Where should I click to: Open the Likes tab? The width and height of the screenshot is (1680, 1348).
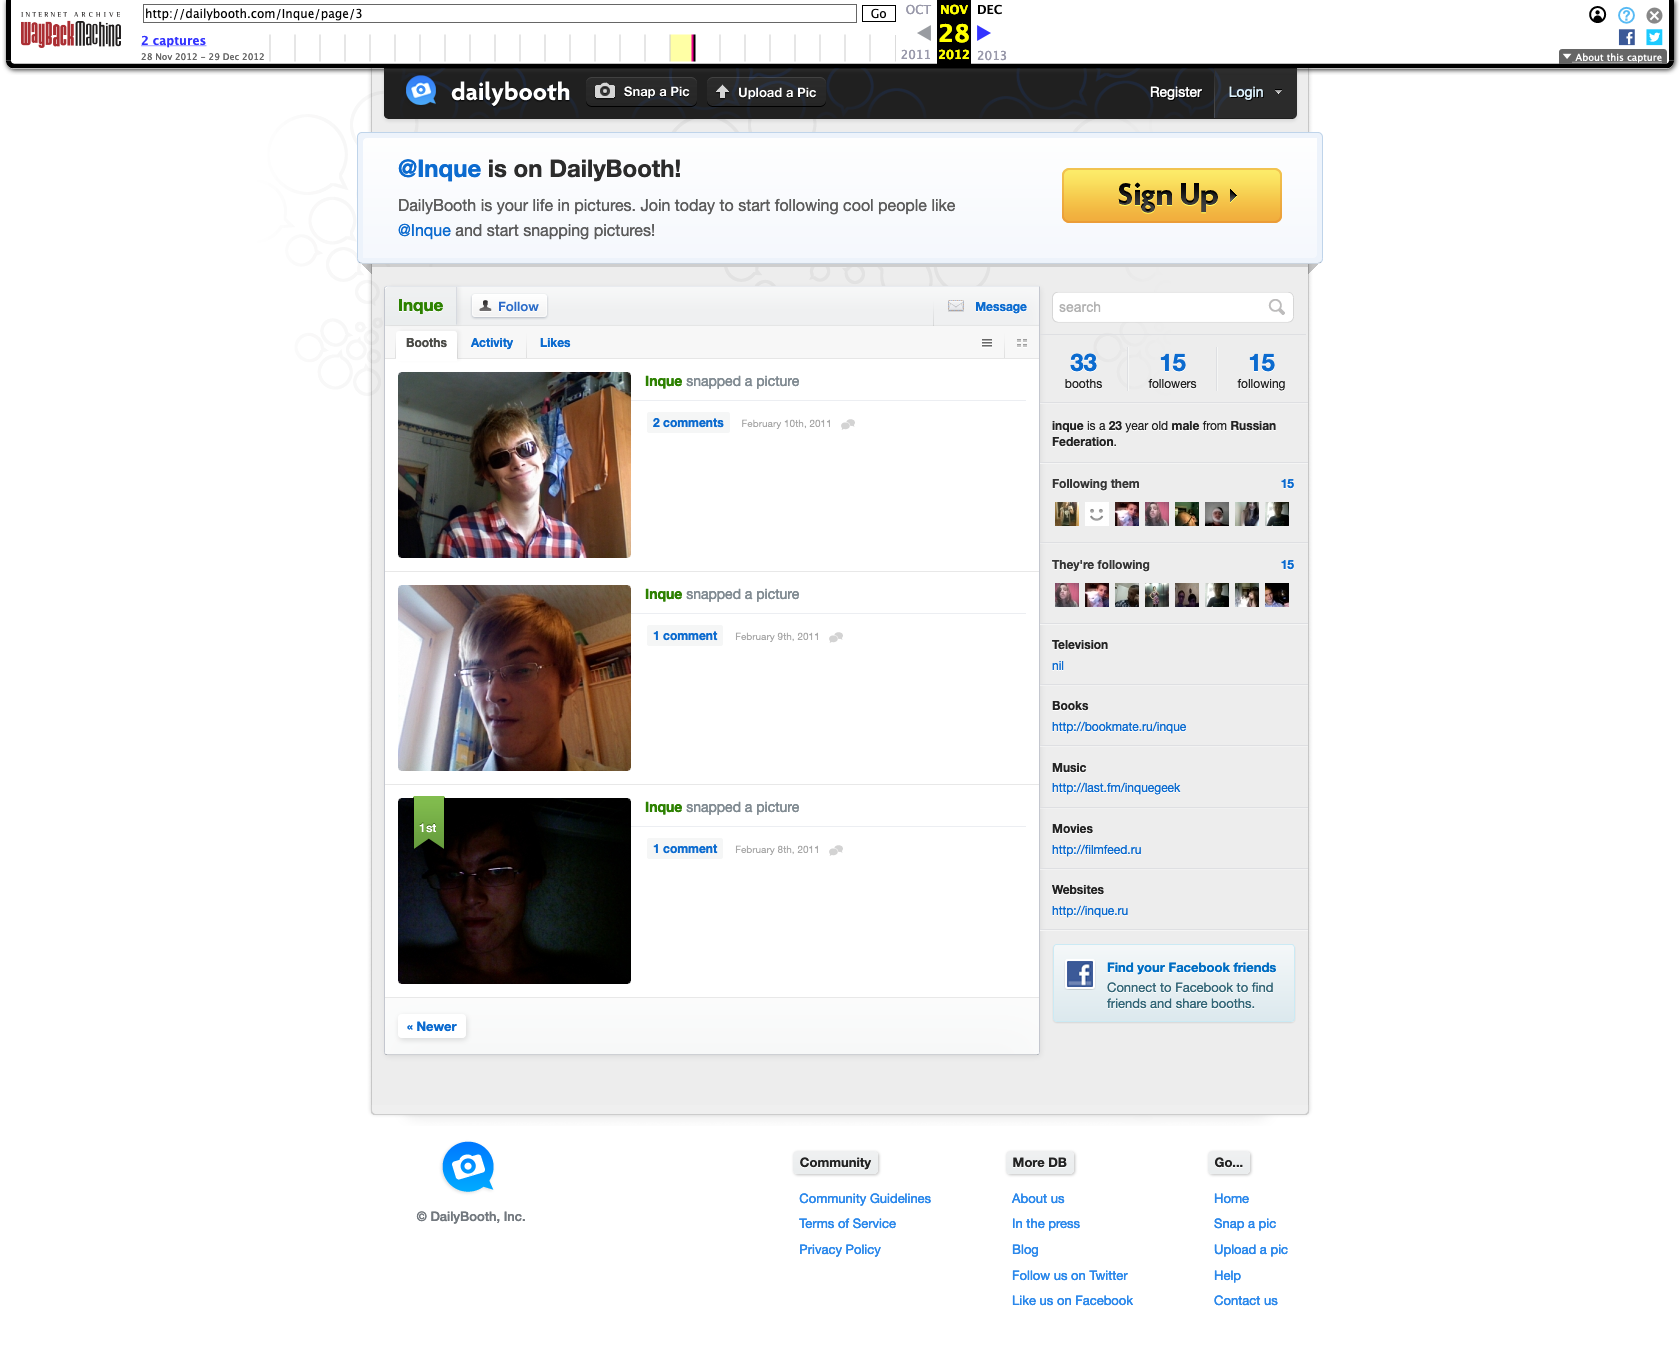point(554,343)
